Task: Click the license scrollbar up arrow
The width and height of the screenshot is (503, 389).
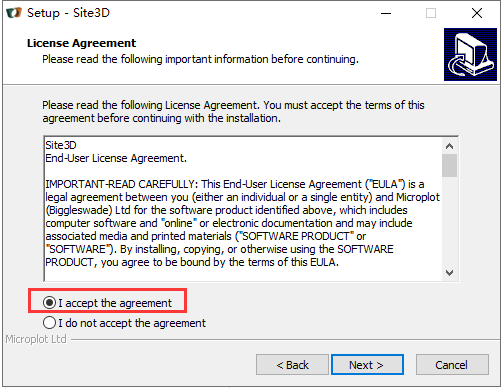Action: point(449,146)
